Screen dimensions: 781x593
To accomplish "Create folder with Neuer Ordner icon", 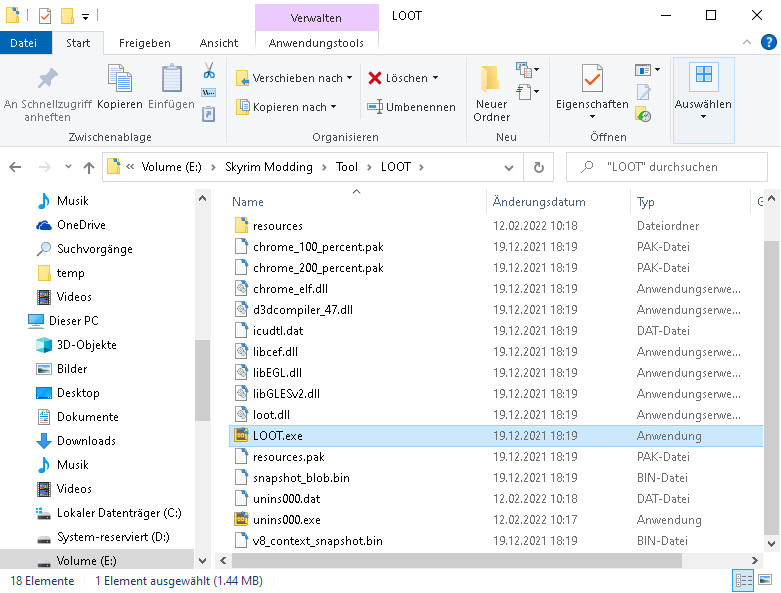I will click(x=491, y=80).
